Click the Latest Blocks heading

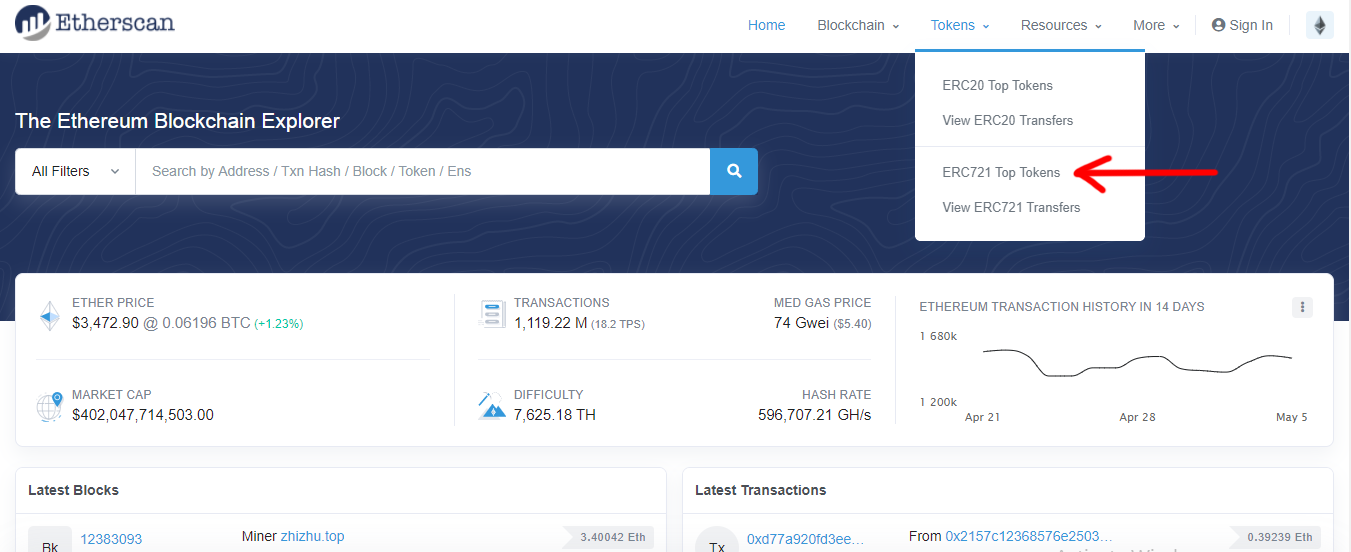[73, 490]
